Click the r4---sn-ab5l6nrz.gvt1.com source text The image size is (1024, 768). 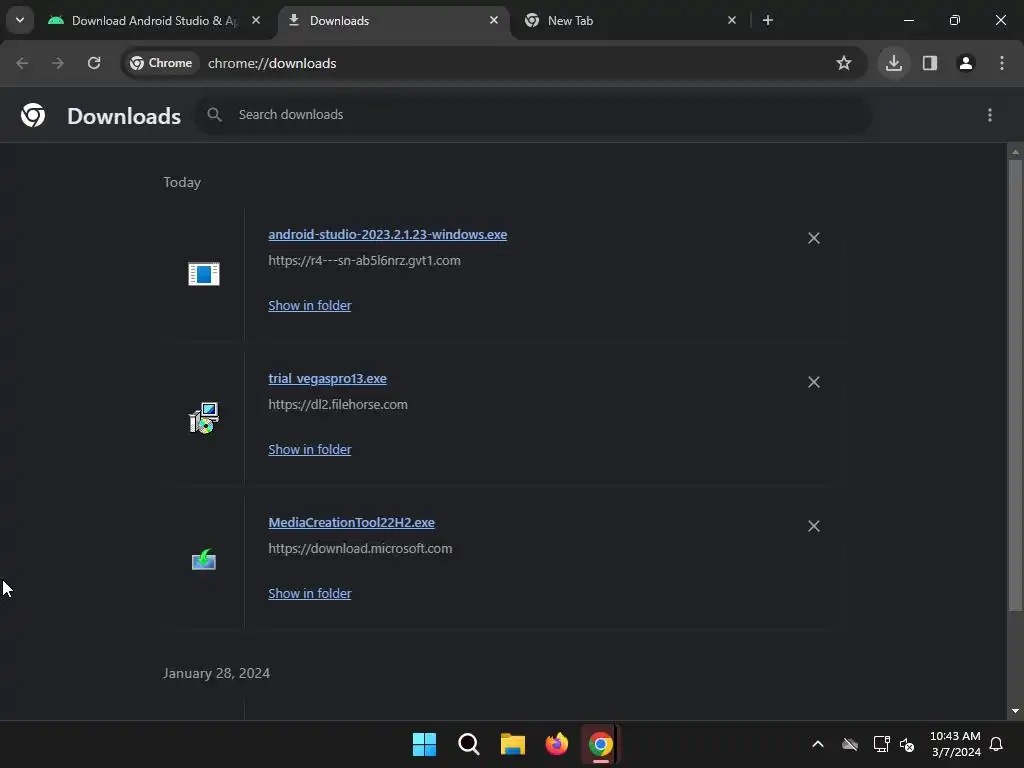(x=364, y=261)
